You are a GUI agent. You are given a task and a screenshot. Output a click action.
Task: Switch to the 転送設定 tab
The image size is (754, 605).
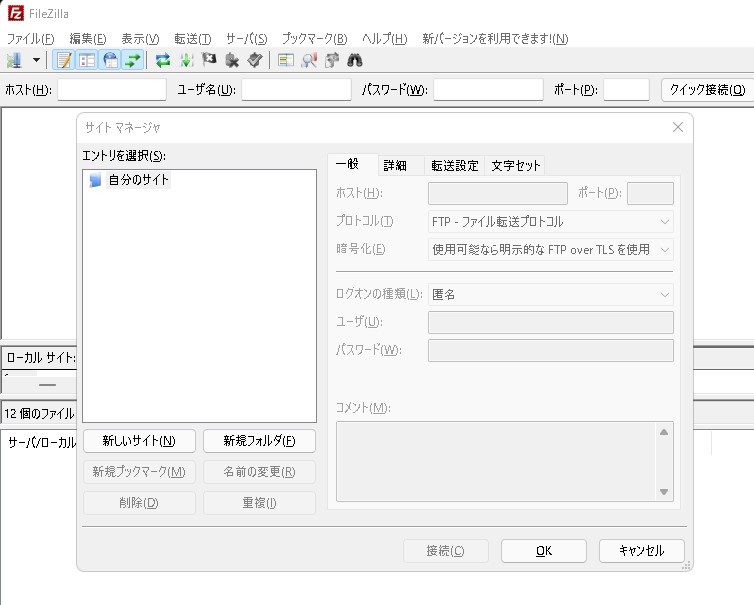point(454,166)
